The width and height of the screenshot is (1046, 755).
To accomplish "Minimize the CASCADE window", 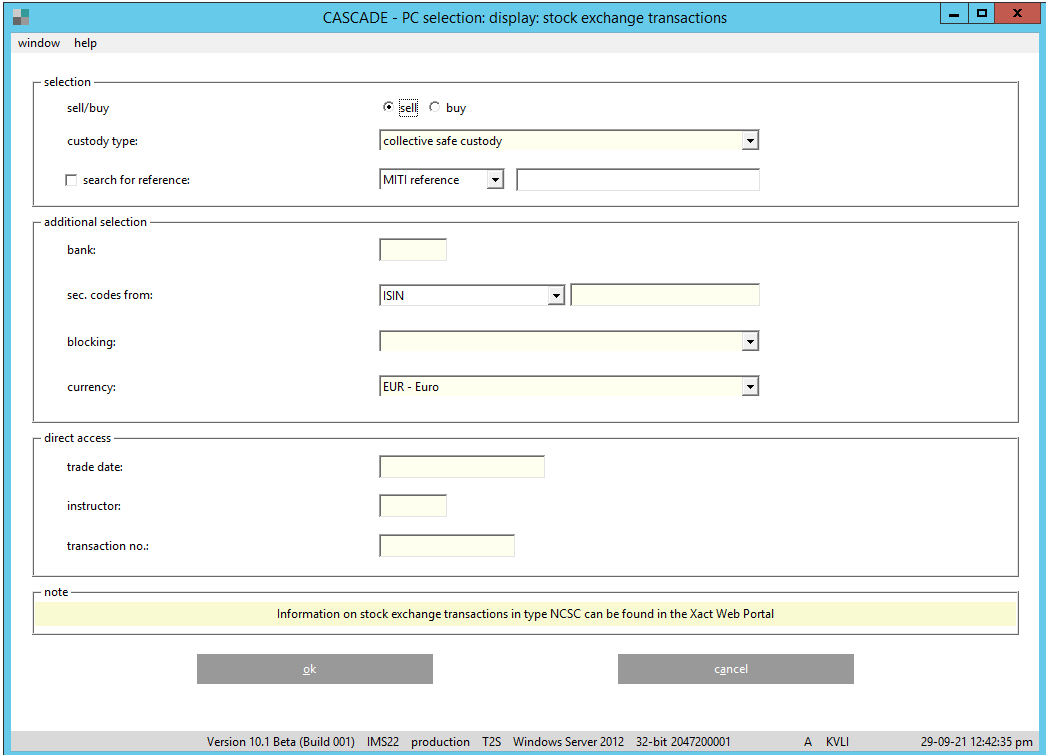I will [x=955, y=14].
